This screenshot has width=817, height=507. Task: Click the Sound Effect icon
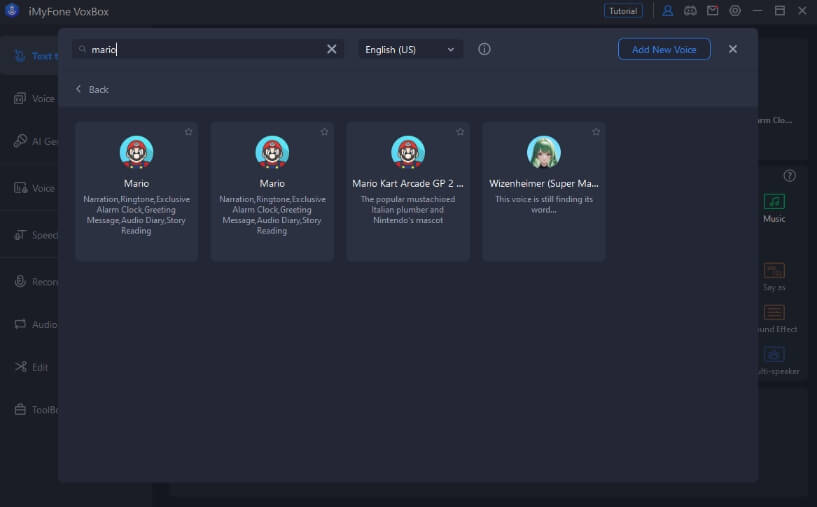coord(774,313)
